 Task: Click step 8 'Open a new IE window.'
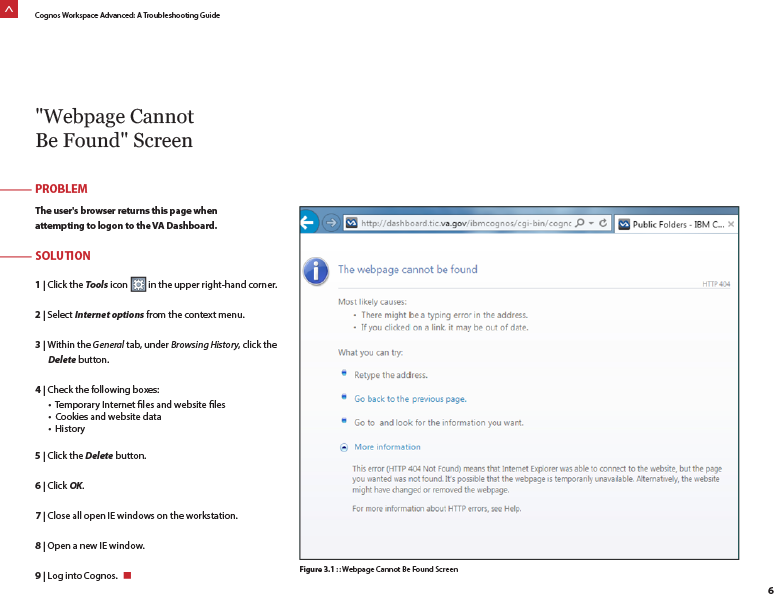click(x=96, y=546)
